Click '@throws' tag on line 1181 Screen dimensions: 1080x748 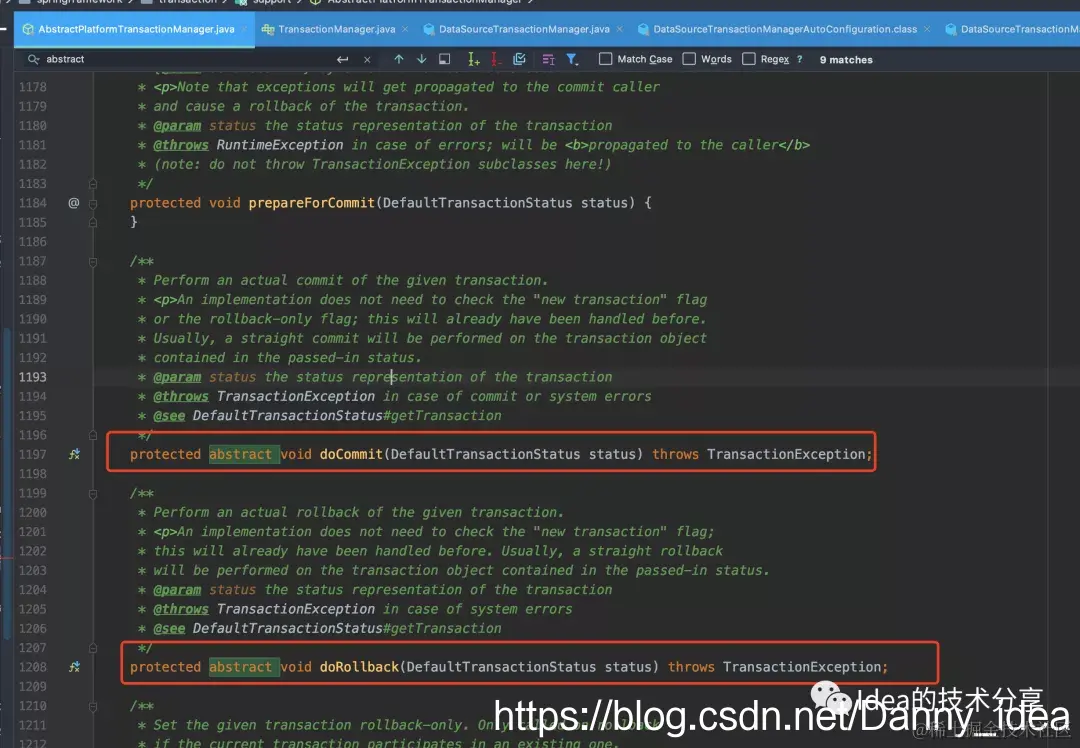coord(180,145)
